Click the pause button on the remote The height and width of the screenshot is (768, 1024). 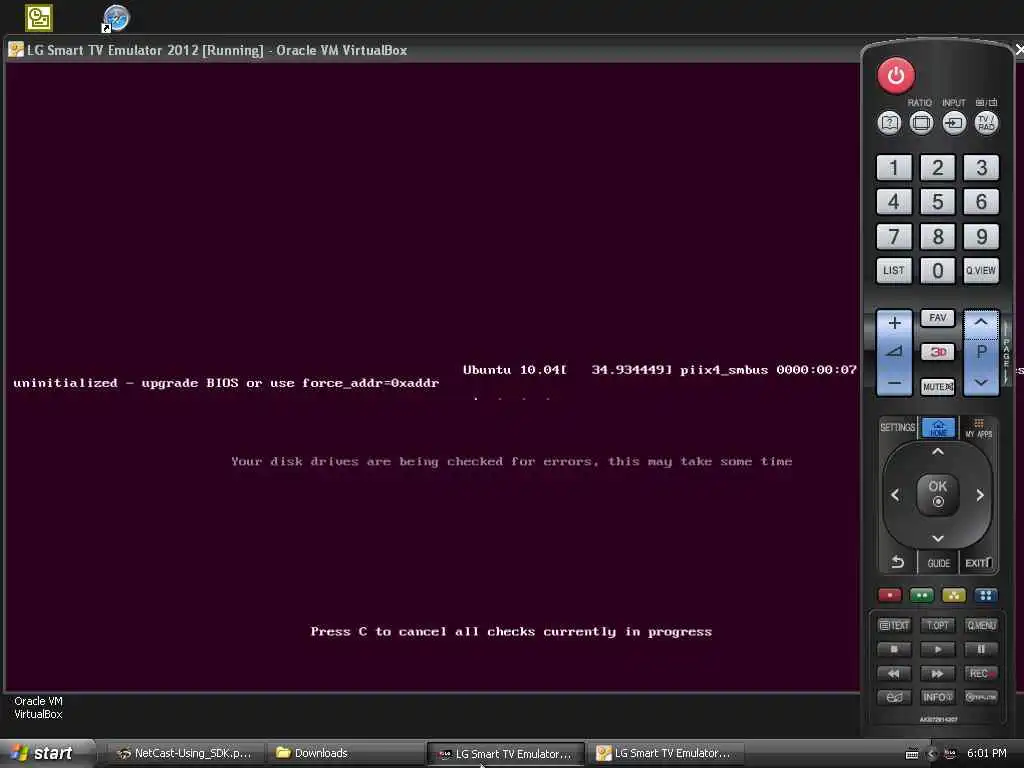pyautogui.click(x=981, y=649)
